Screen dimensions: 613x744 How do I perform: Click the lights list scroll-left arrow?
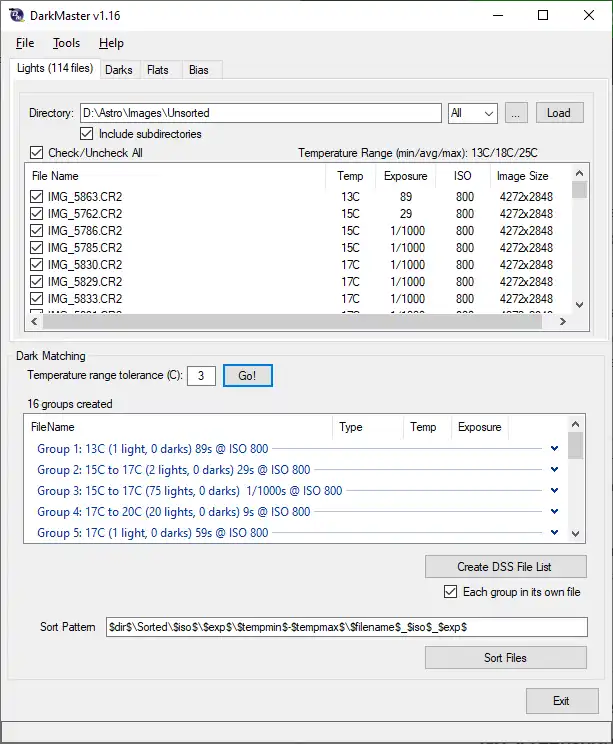[x=34, y=321]
